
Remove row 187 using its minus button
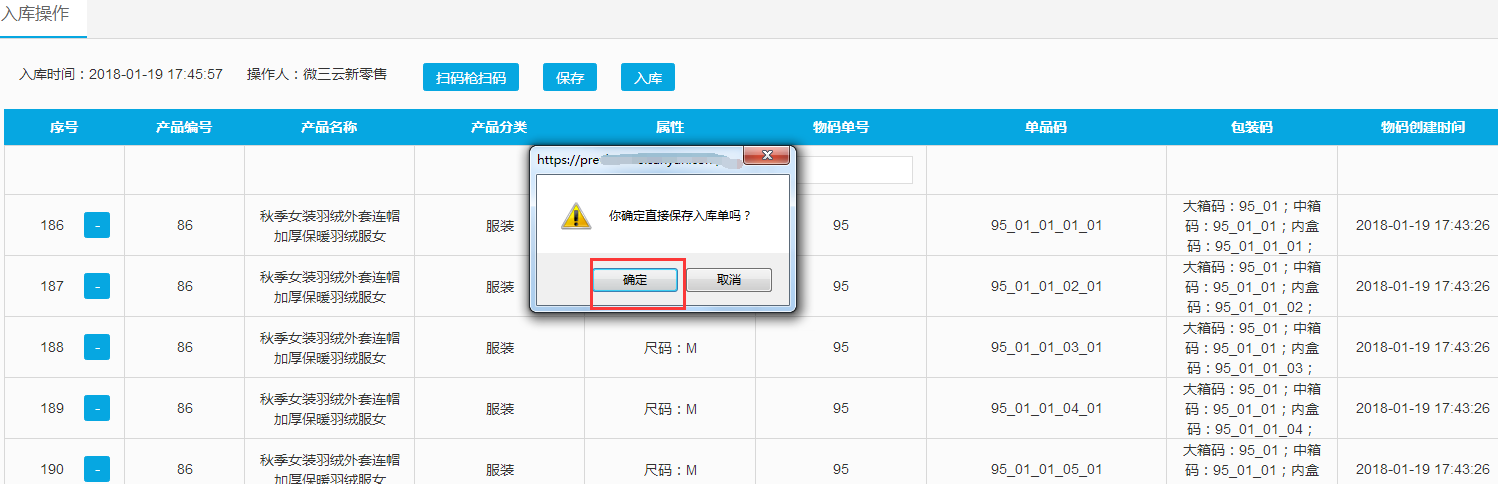[x=96, y=286]
